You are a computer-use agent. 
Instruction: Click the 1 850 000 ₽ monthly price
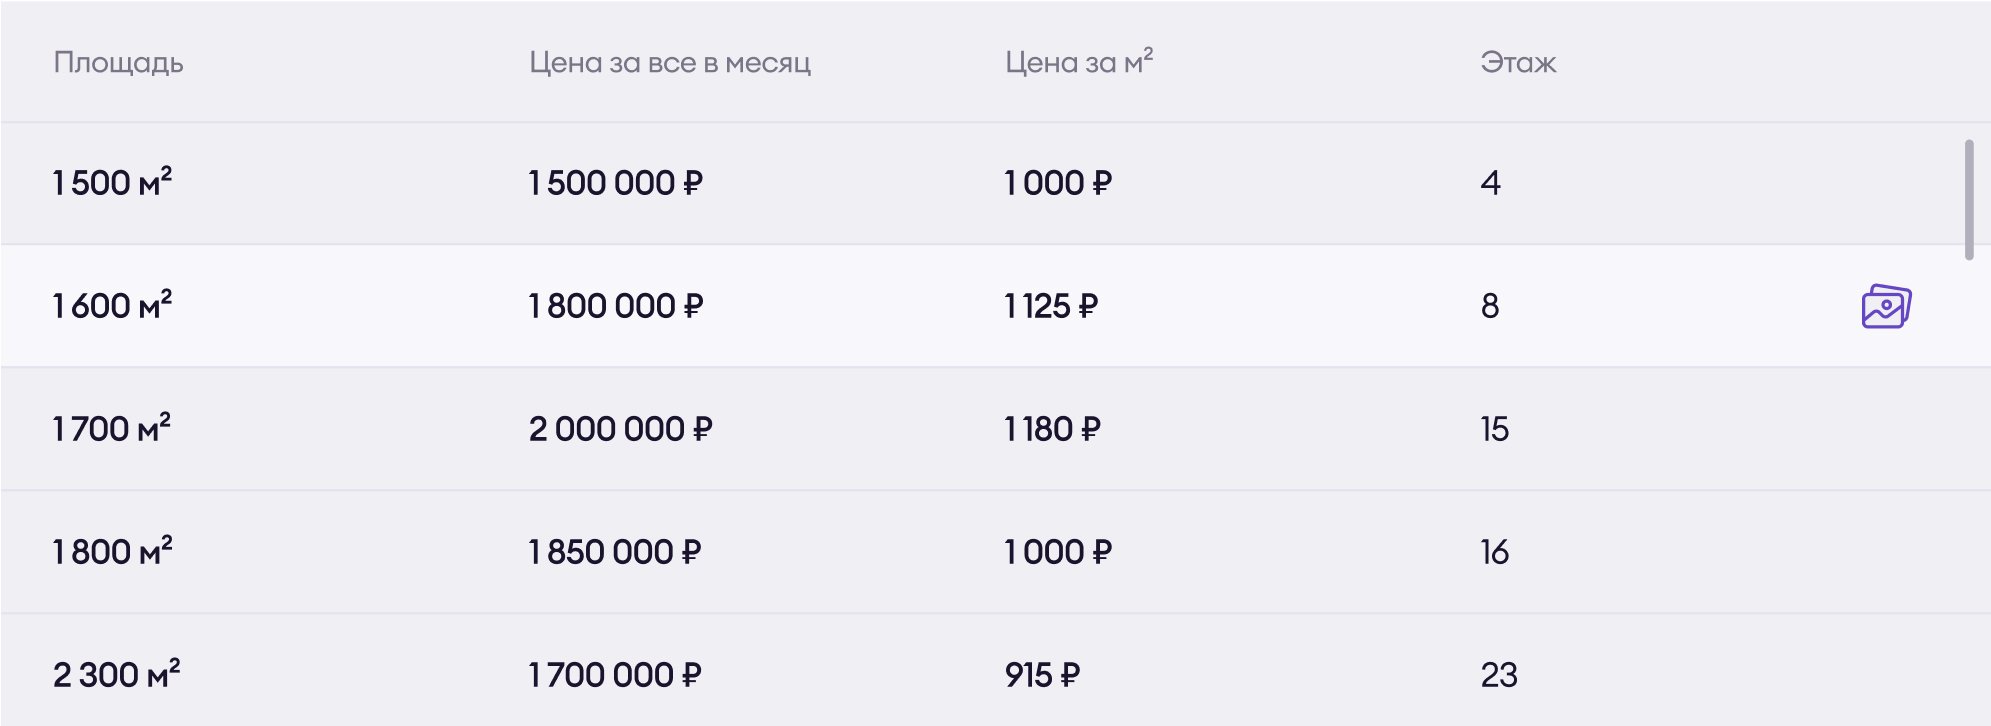pyautogui.click(x=614, y=552)
